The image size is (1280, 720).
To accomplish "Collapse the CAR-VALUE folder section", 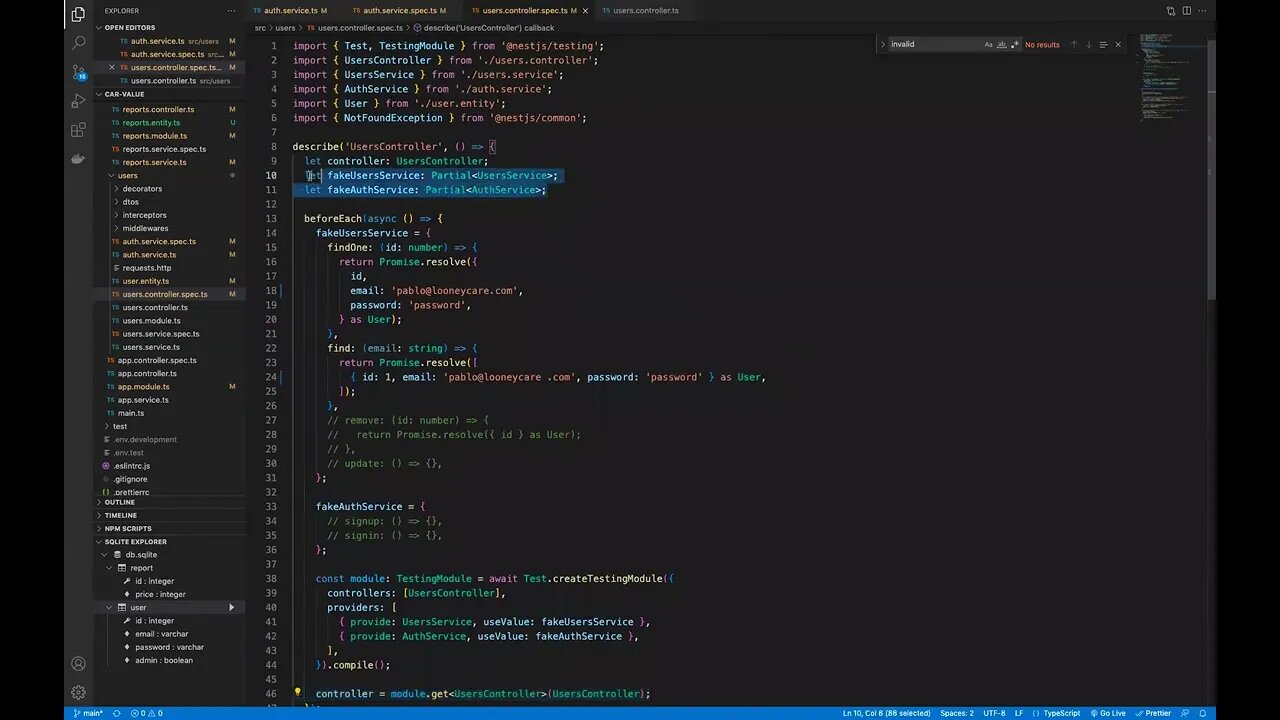I will [x=124, y=94].
